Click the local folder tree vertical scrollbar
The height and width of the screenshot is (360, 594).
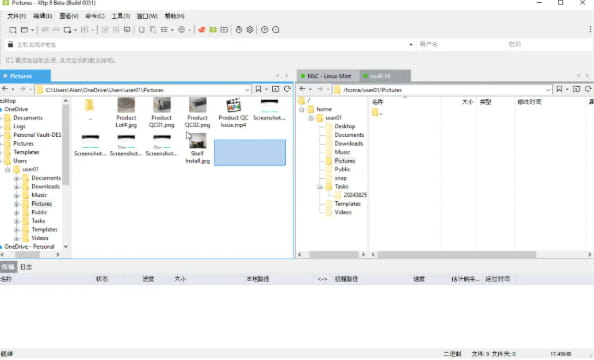click(x=66, y=144)
